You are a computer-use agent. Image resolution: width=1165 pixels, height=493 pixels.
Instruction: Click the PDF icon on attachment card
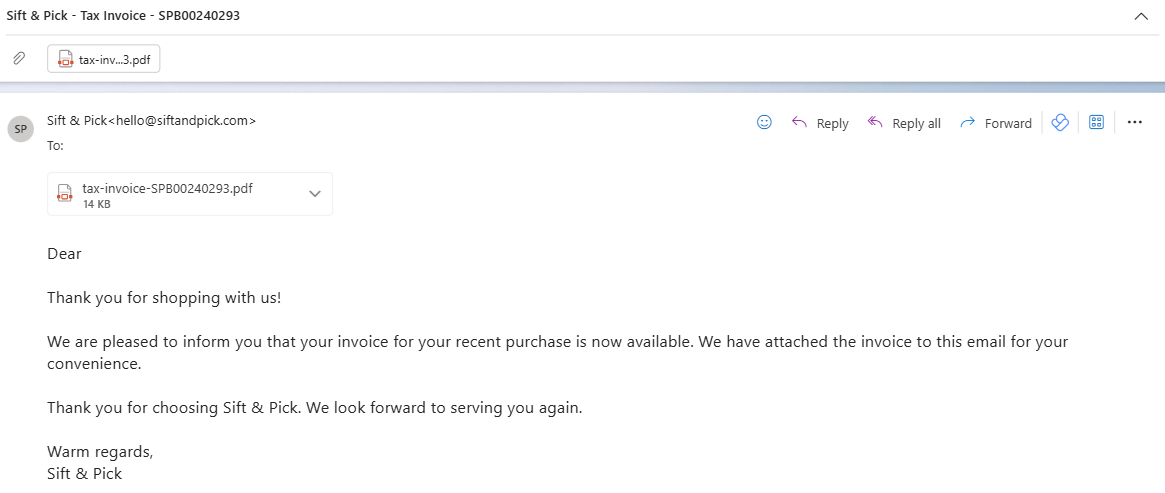tap(65, 194)
